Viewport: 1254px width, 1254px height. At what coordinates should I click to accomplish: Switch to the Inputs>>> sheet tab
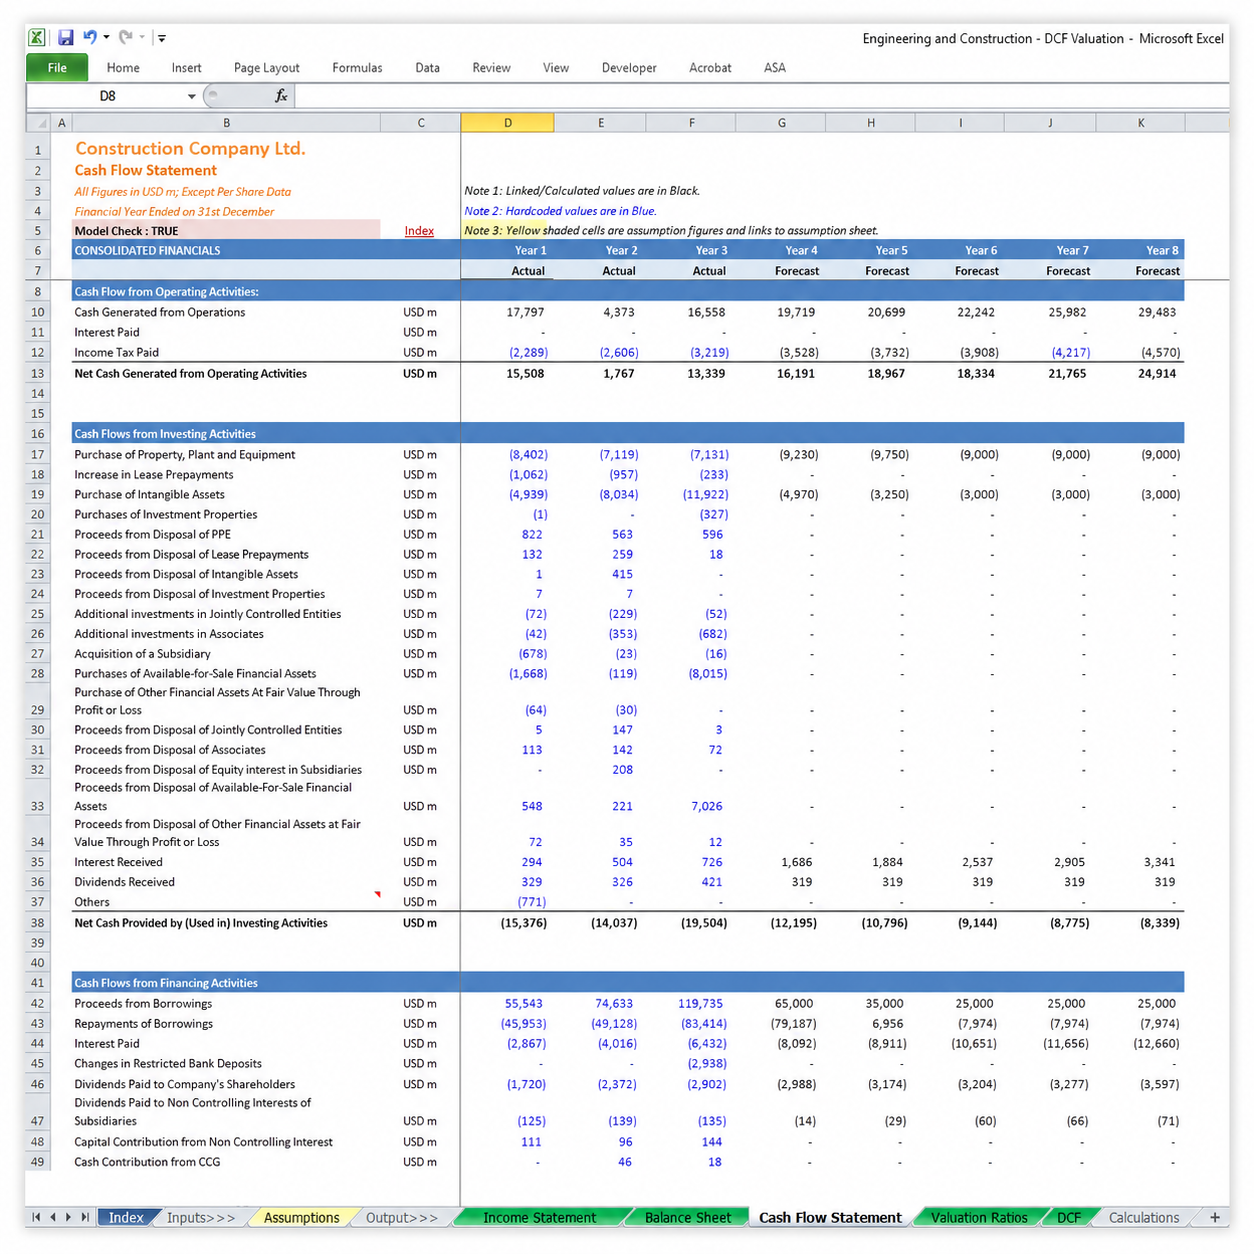point(201,1217)
